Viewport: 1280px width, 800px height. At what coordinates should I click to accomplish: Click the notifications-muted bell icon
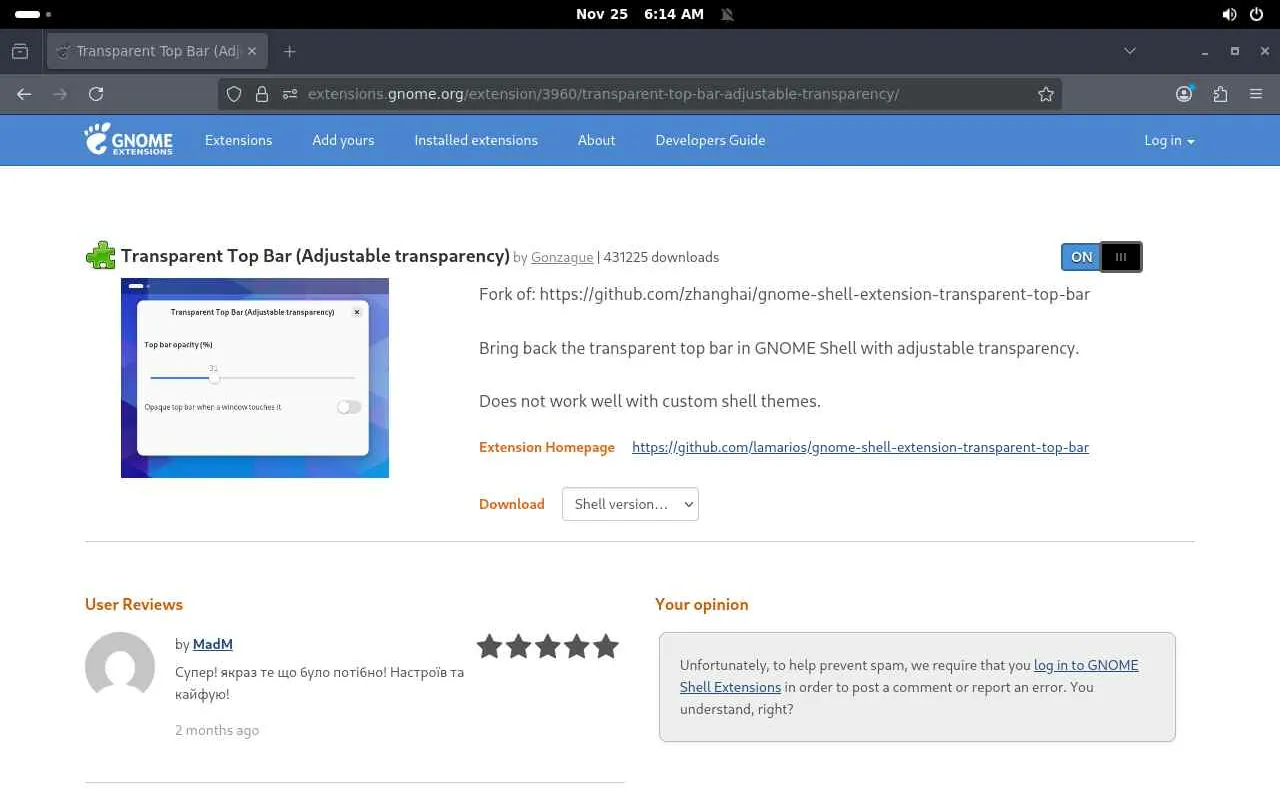727,14
